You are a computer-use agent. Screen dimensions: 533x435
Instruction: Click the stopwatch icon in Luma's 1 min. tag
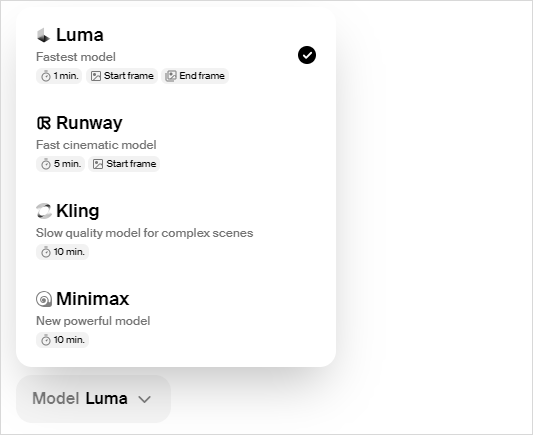[46, 76]
